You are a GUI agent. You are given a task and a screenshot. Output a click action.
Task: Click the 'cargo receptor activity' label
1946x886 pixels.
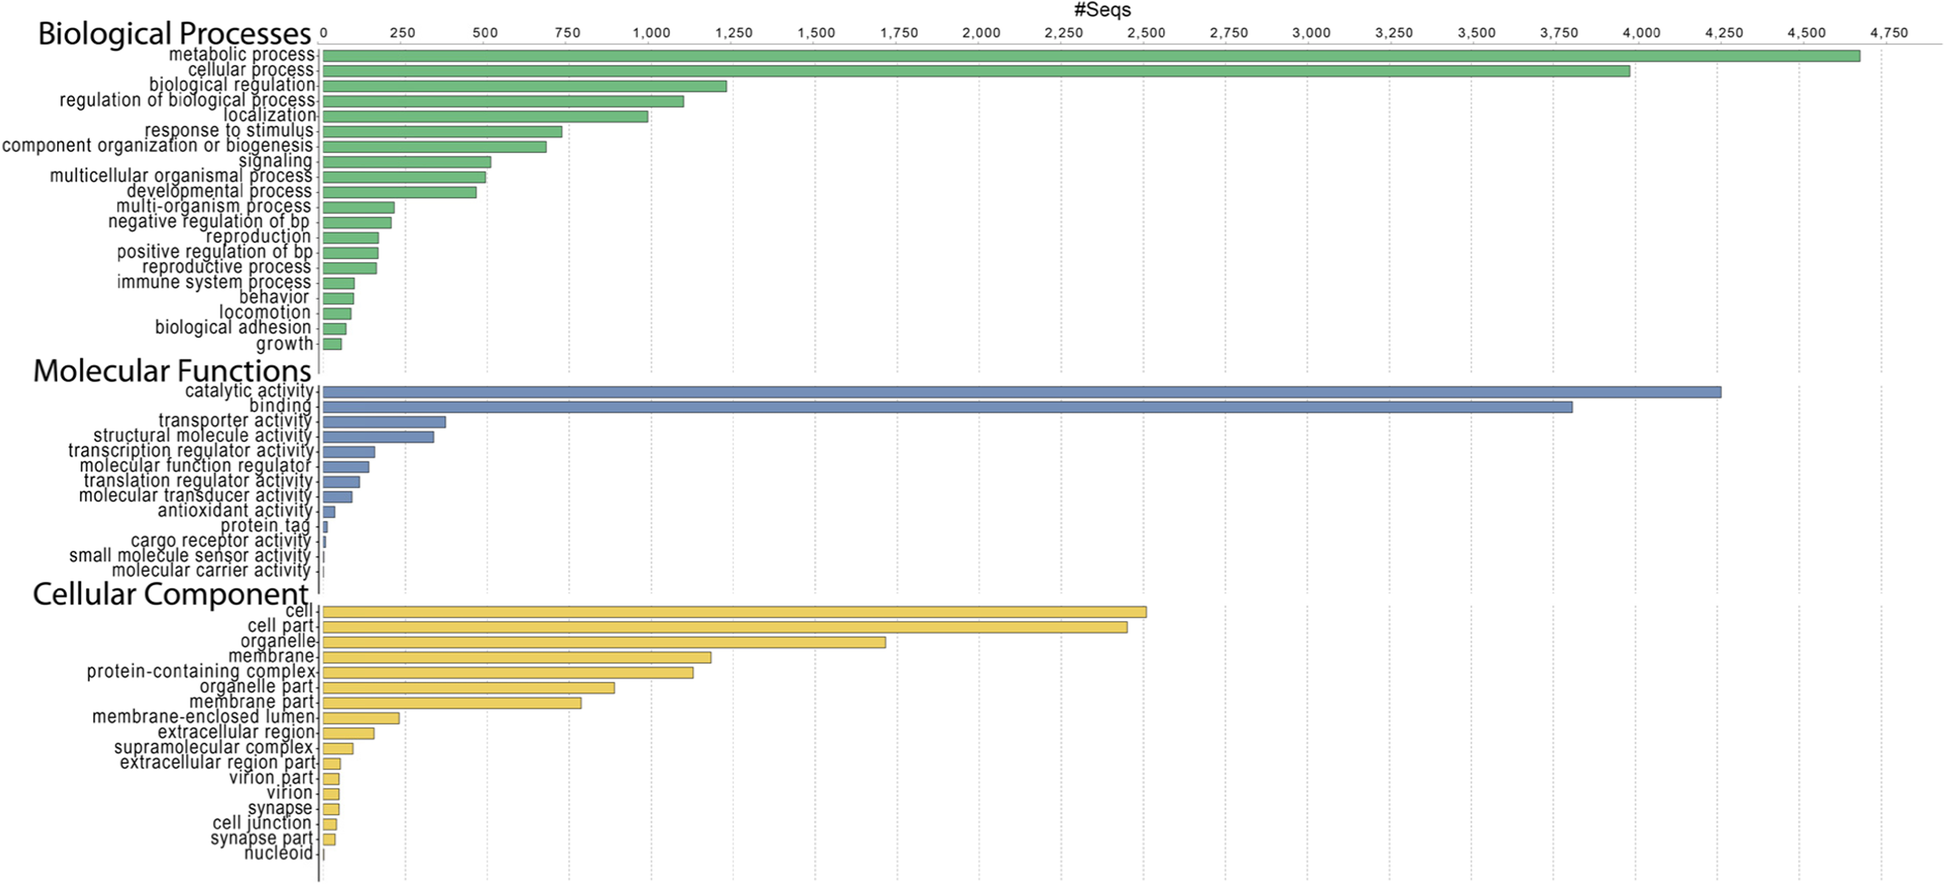coord(221,541)
